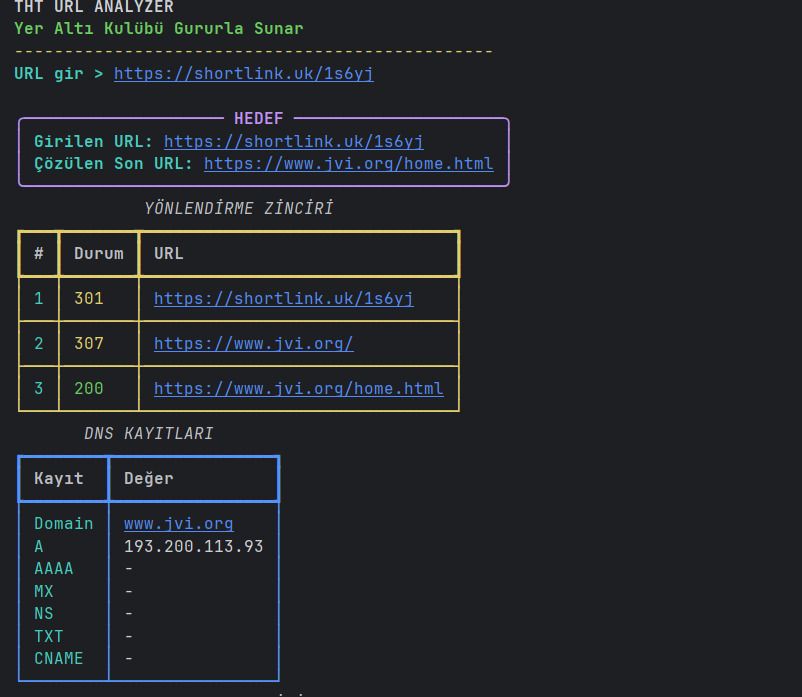Click the YÖNLENDİRME ZİNCİRİ table title
This screenshot has width=802, height=697.
pos(239,209)
